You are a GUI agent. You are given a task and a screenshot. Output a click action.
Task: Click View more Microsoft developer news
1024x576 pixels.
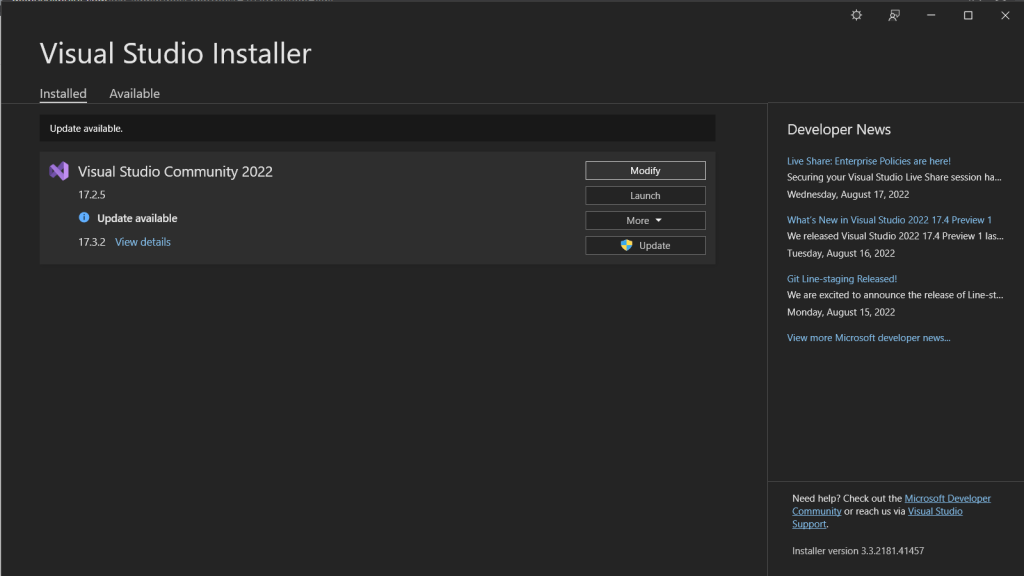[869, 338]
